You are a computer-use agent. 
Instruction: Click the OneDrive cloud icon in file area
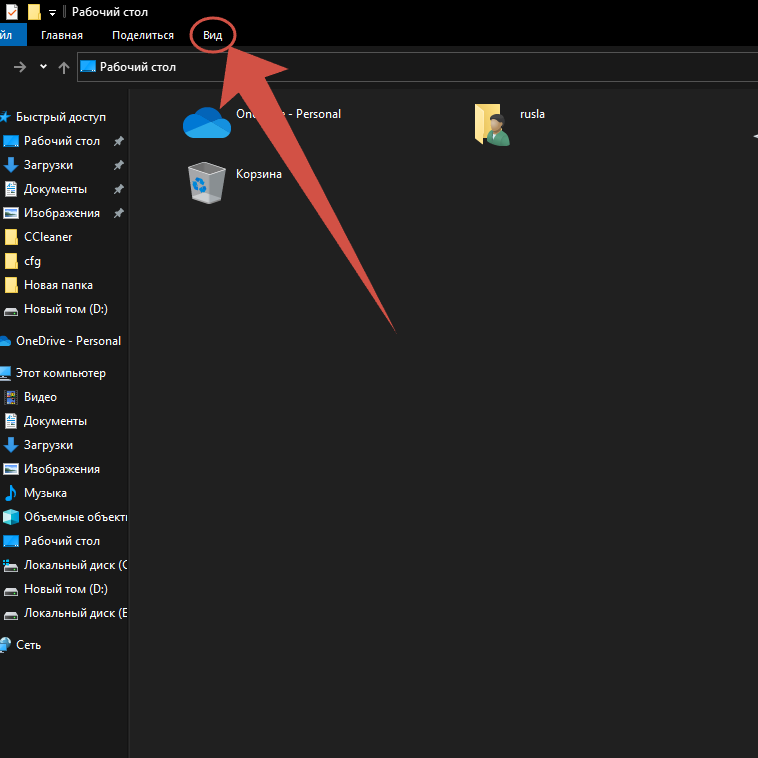click(x=206, y=122)
